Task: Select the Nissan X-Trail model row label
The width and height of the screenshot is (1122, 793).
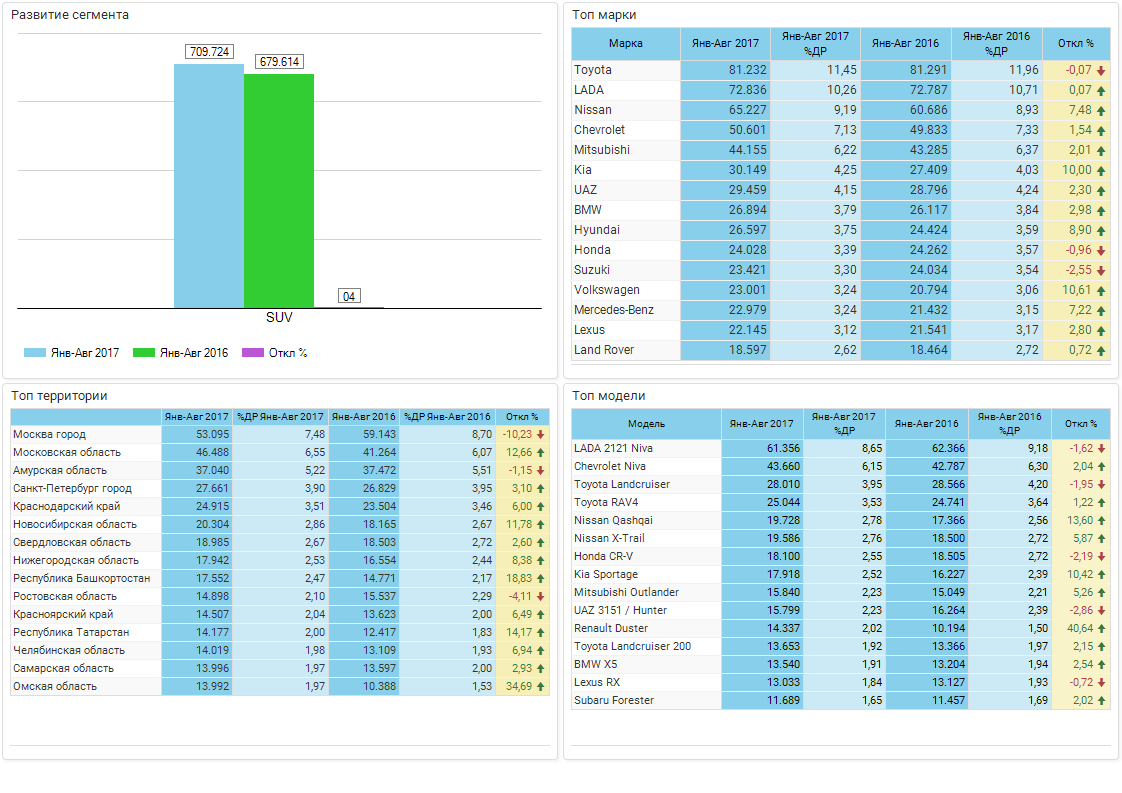Action: pyautogui.click(x=609, y=538)
